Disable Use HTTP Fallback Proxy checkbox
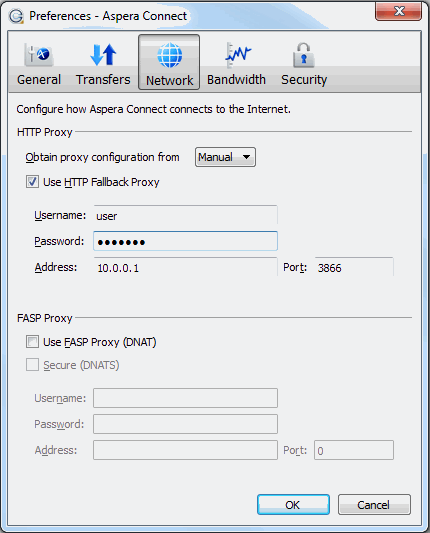 pos(32,182)
